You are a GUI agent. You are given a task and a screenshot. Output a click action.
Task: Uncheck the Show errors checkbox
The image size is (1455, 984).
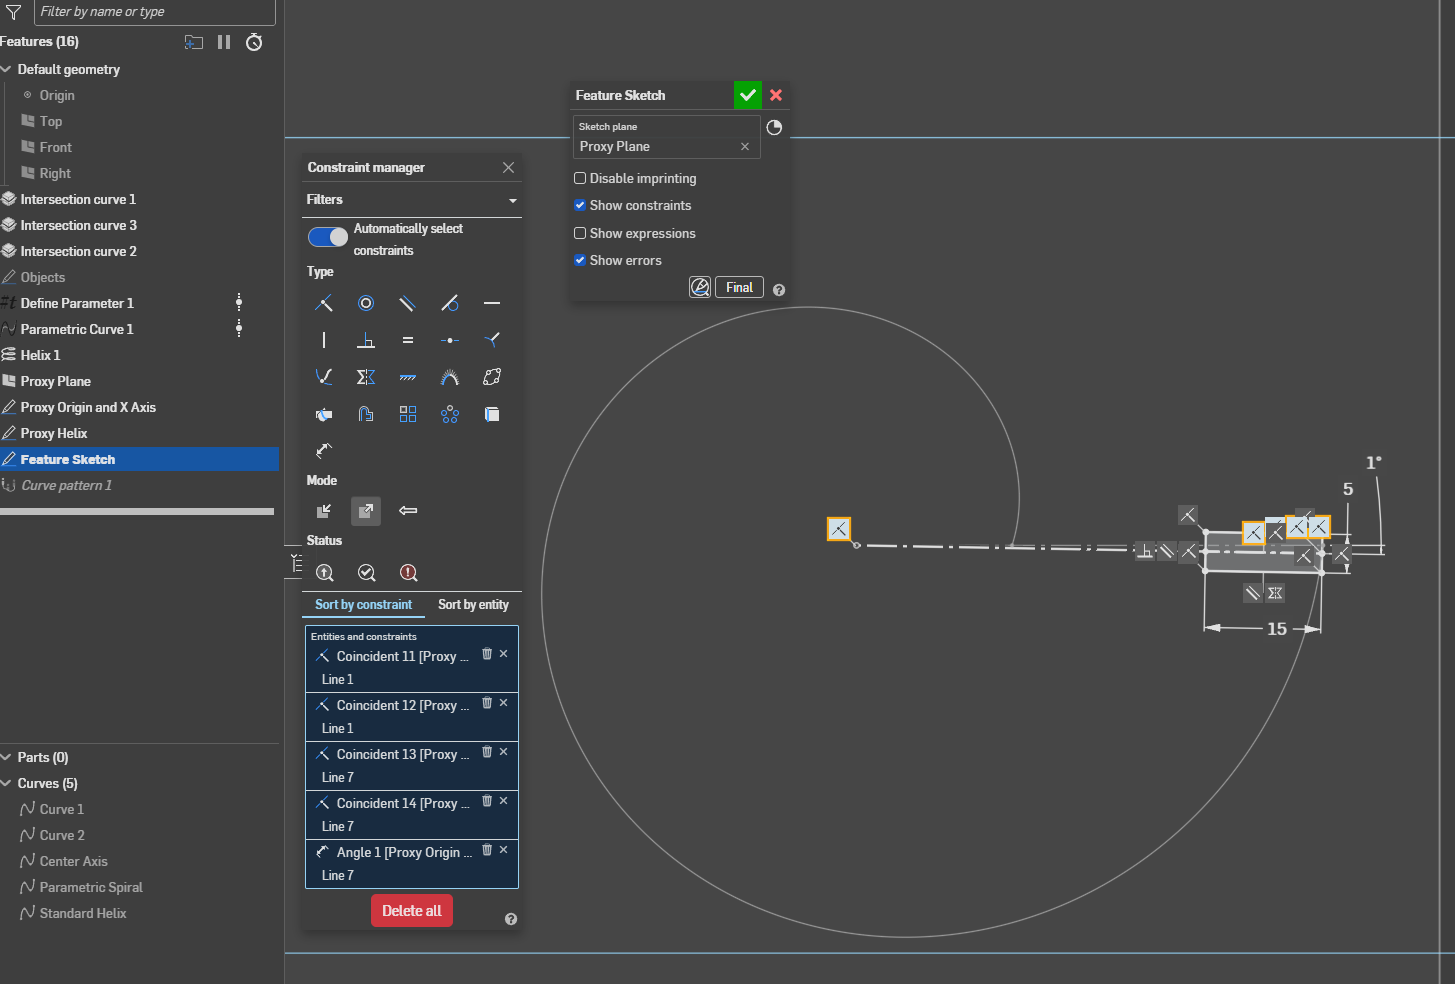click(580, 260)
